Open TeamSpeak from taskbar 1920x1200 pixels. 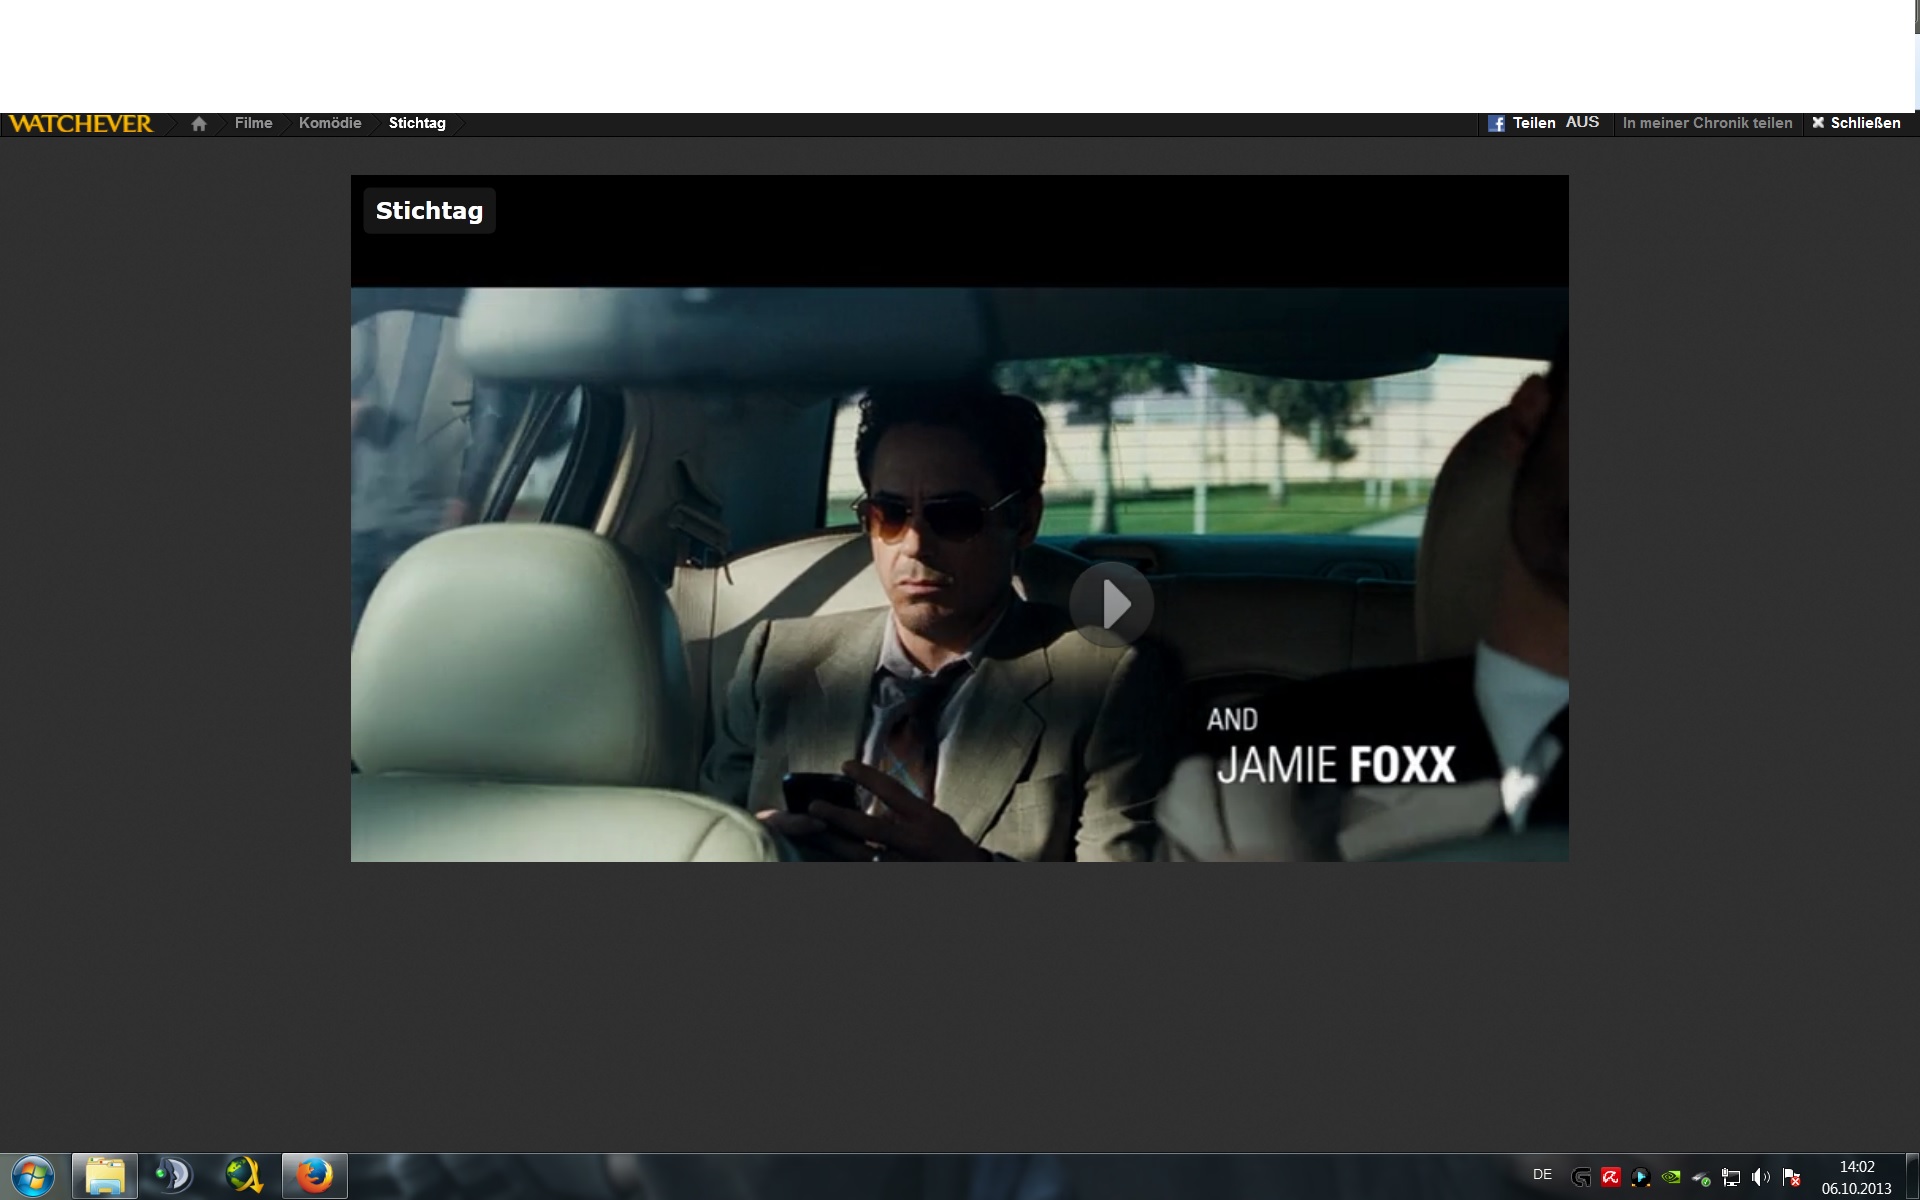(x=174, y=1175)
